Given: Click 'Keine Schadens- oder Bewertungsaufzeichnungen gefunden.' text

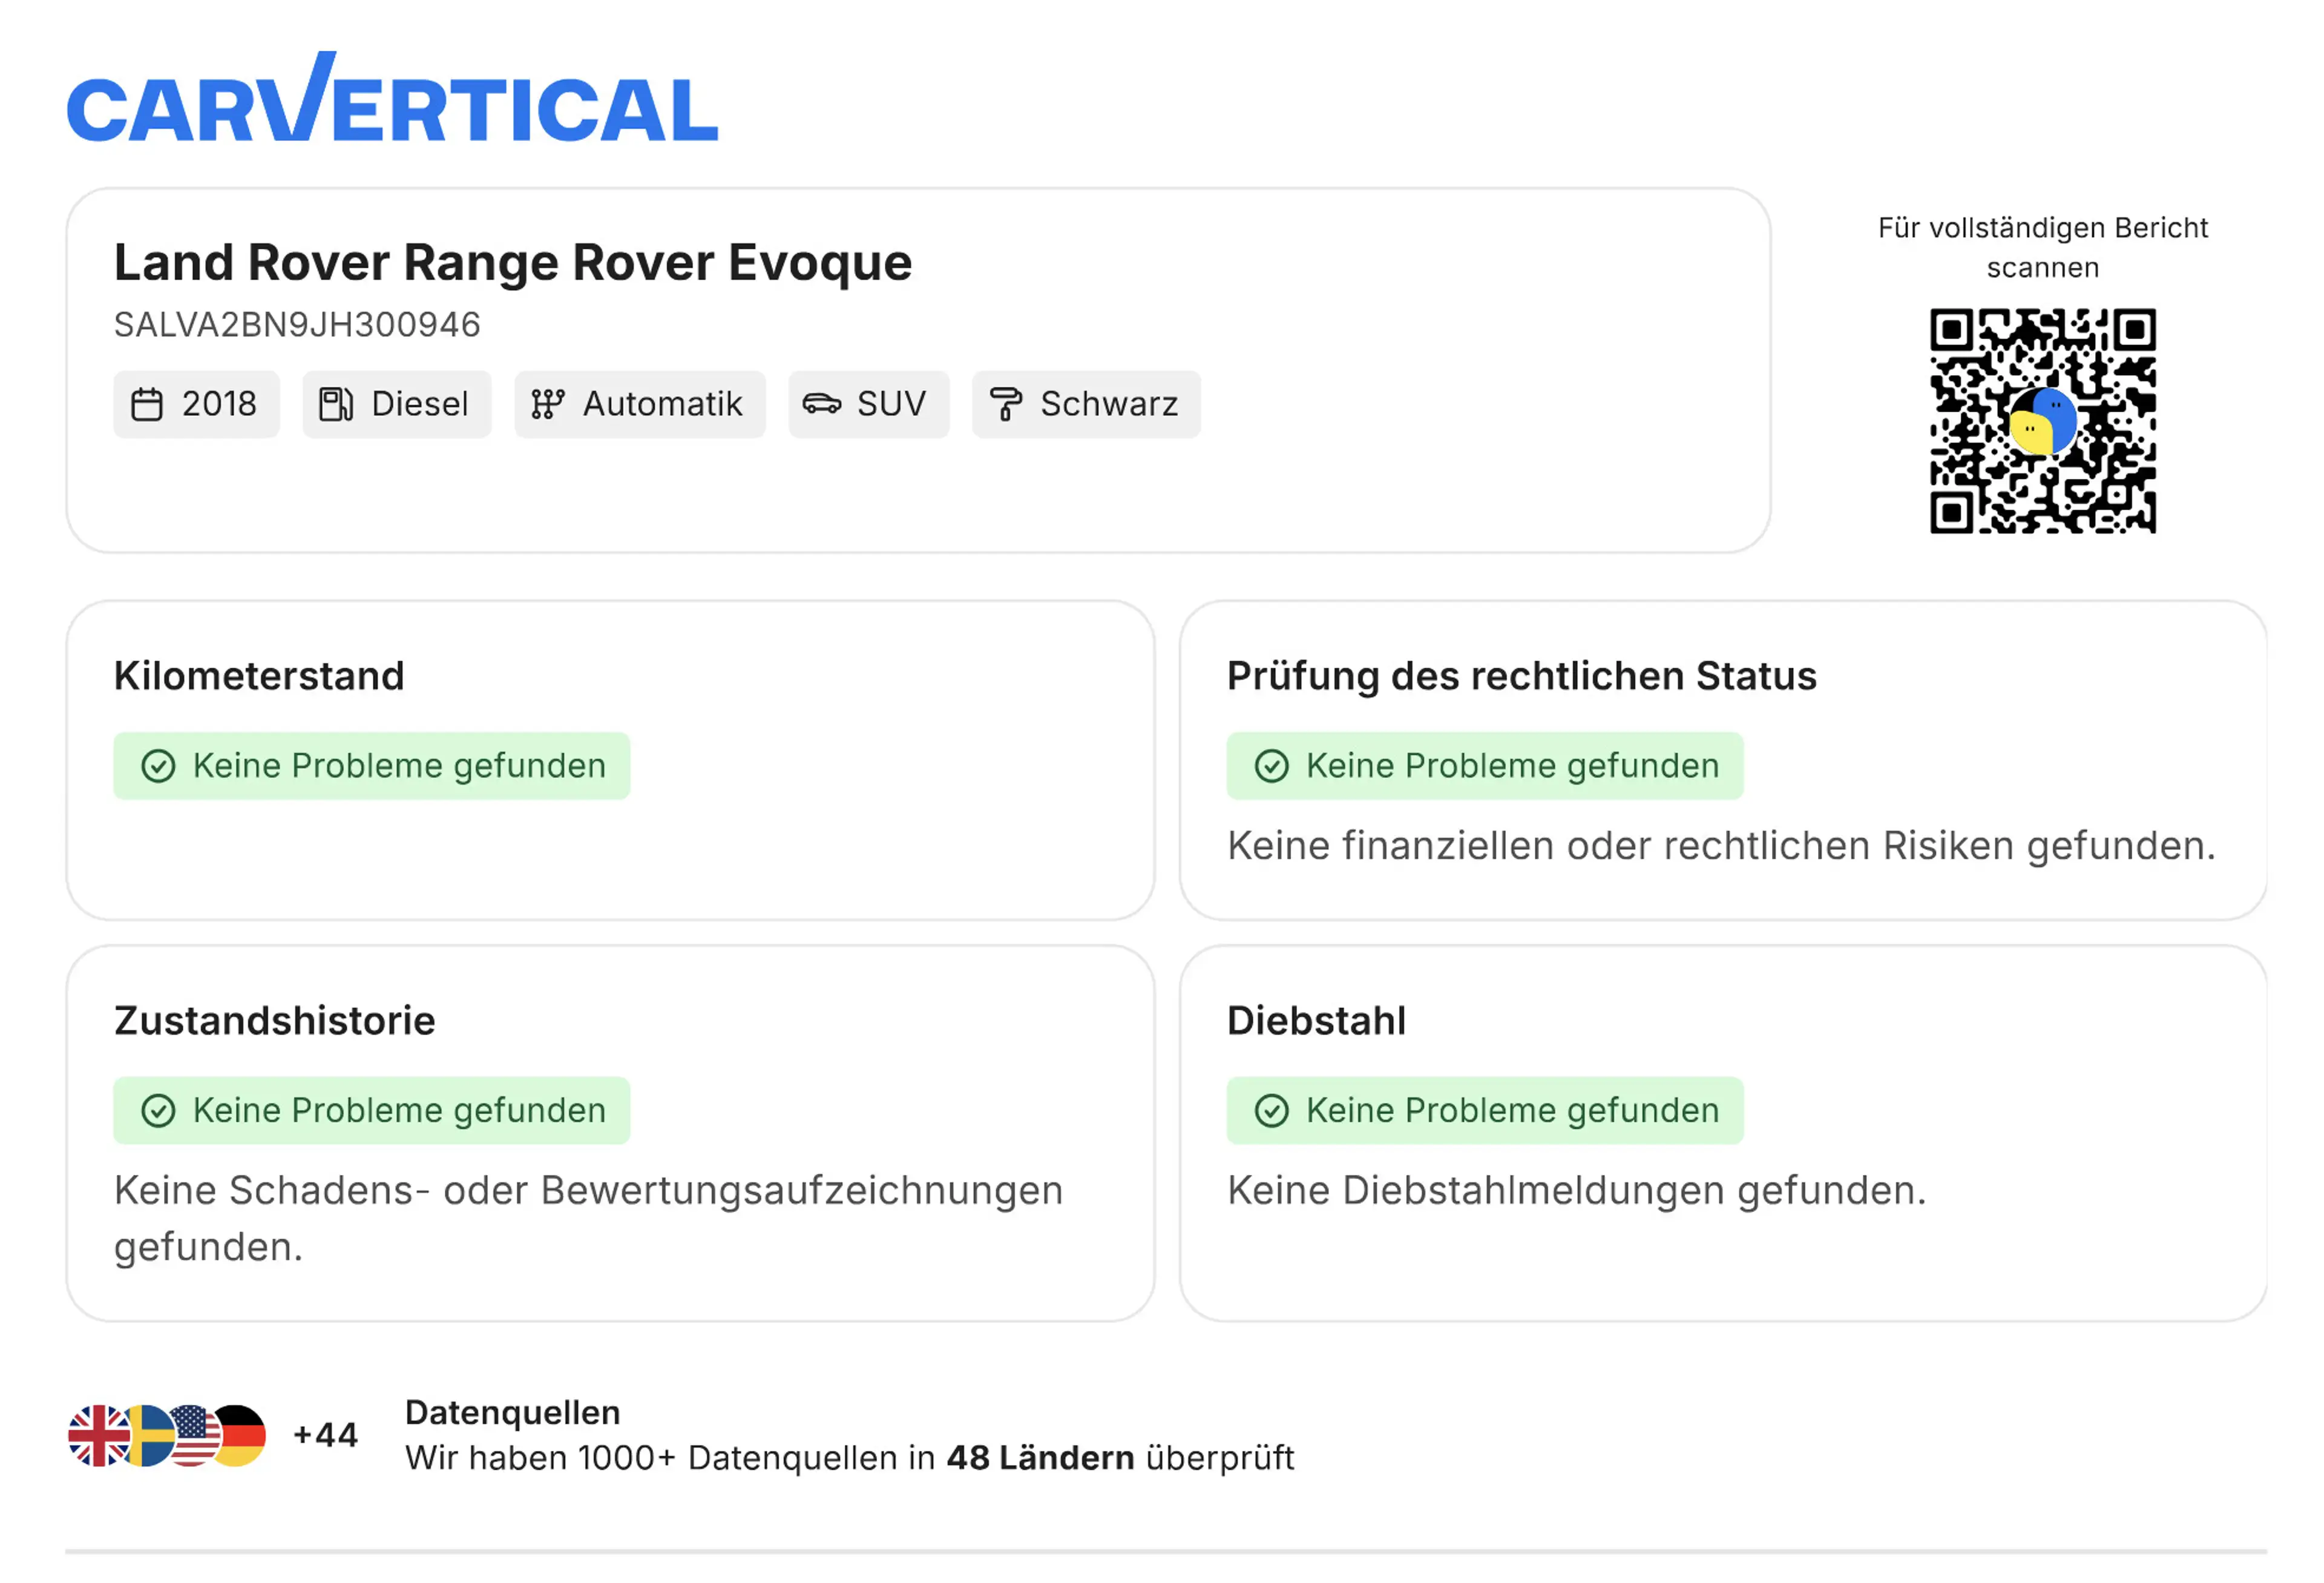Looking at the screenshot, I should (x=588, y=1219).
